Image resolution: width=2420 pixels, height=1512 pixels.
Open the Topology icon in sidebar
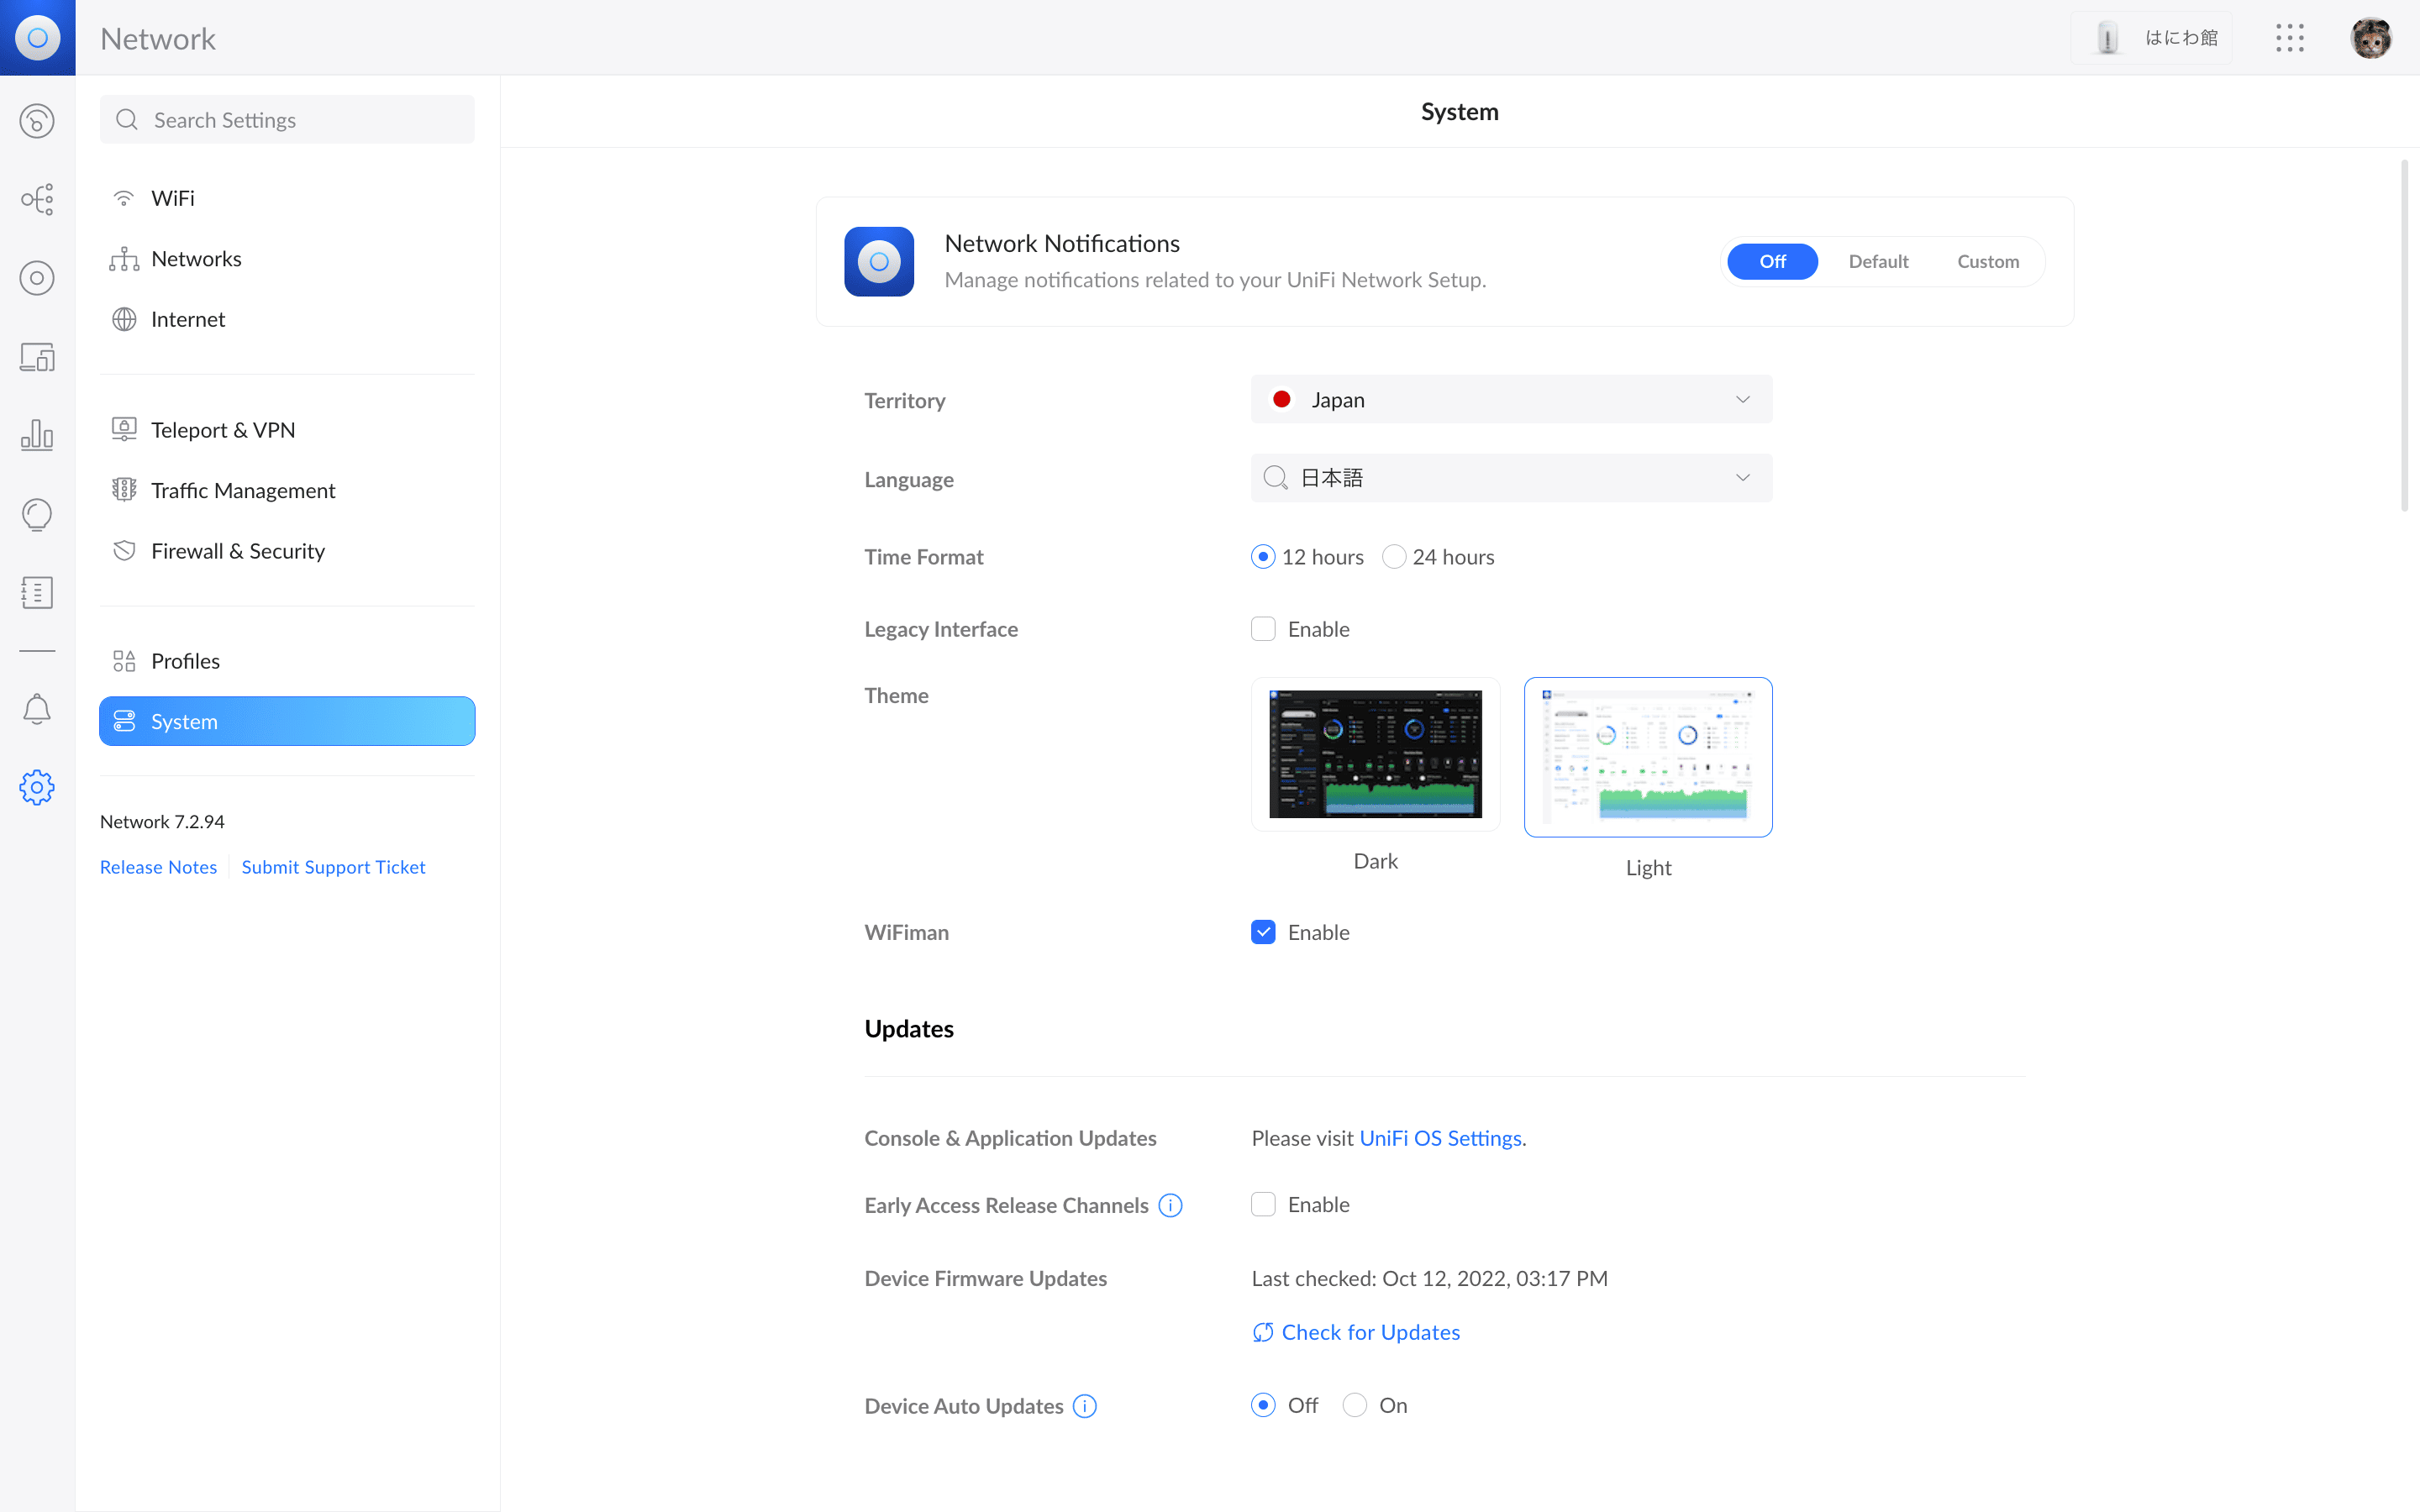(x=37, y=199)
